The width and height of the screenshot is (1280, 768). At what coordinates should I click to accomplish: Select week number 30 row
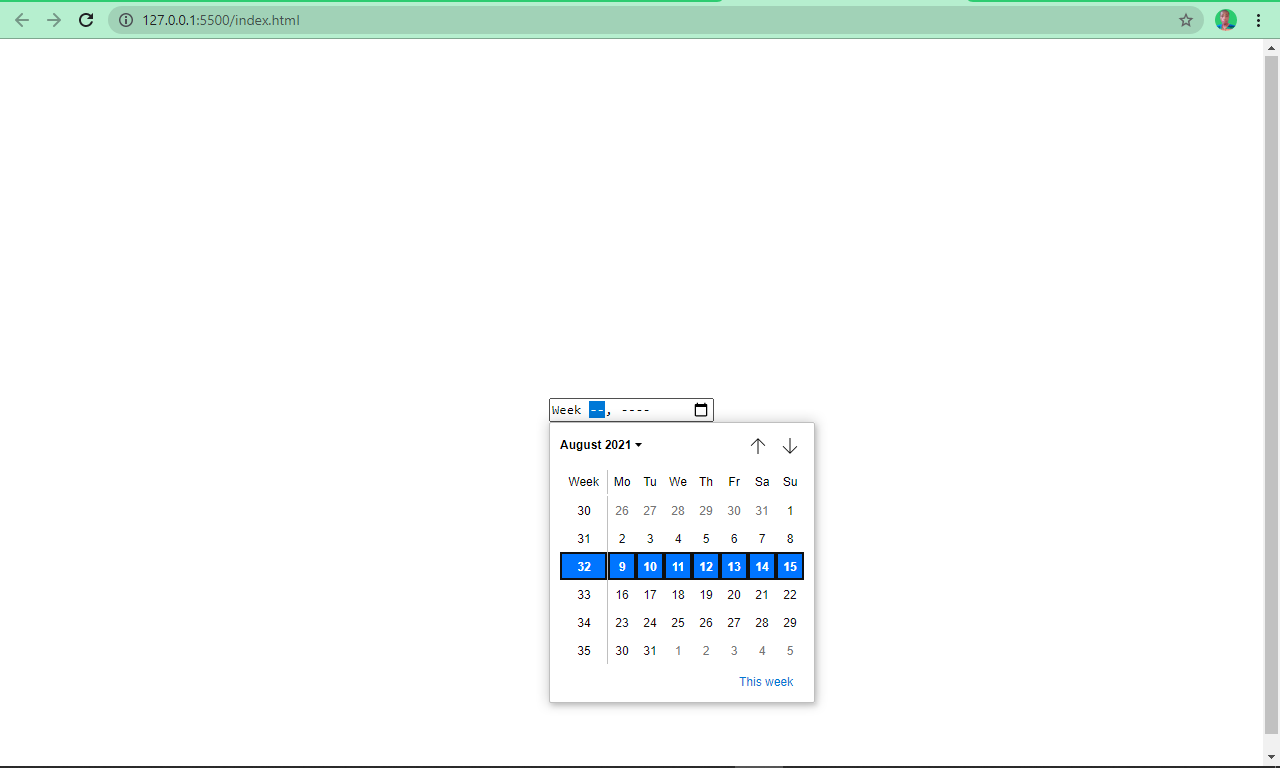click(x=584, y=511)
